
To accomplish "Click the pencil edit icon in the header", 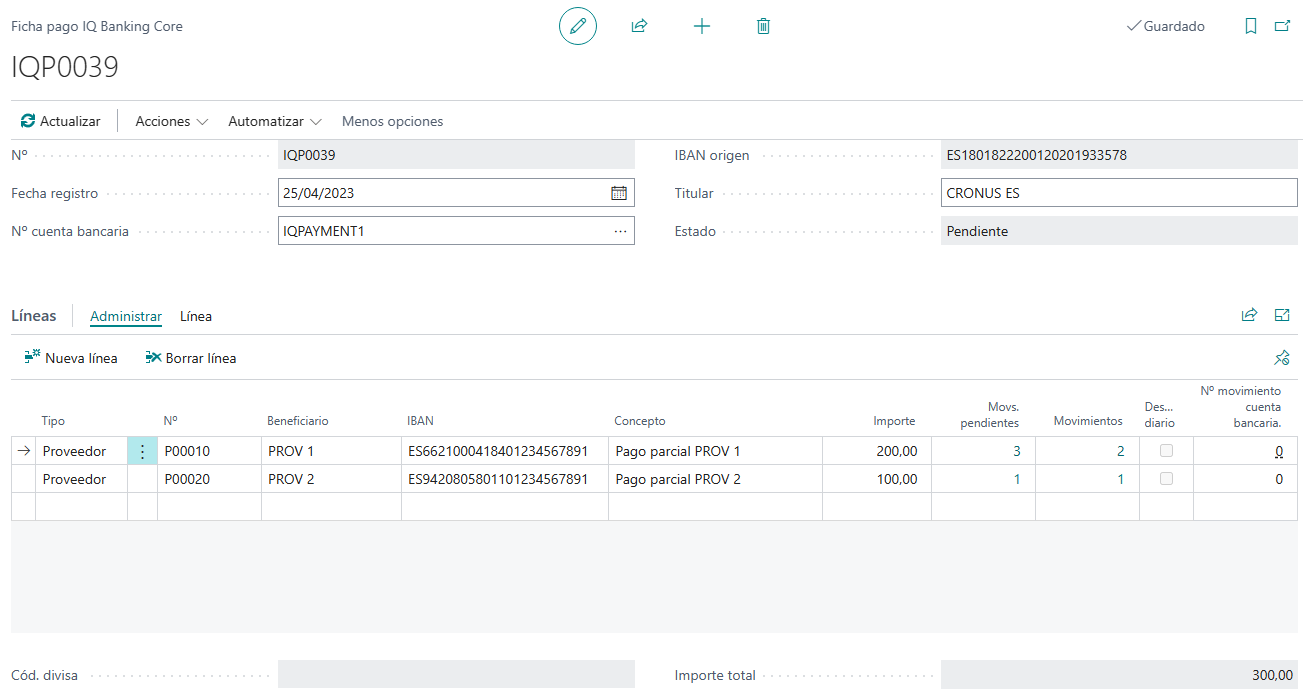I will coord(577,26).
